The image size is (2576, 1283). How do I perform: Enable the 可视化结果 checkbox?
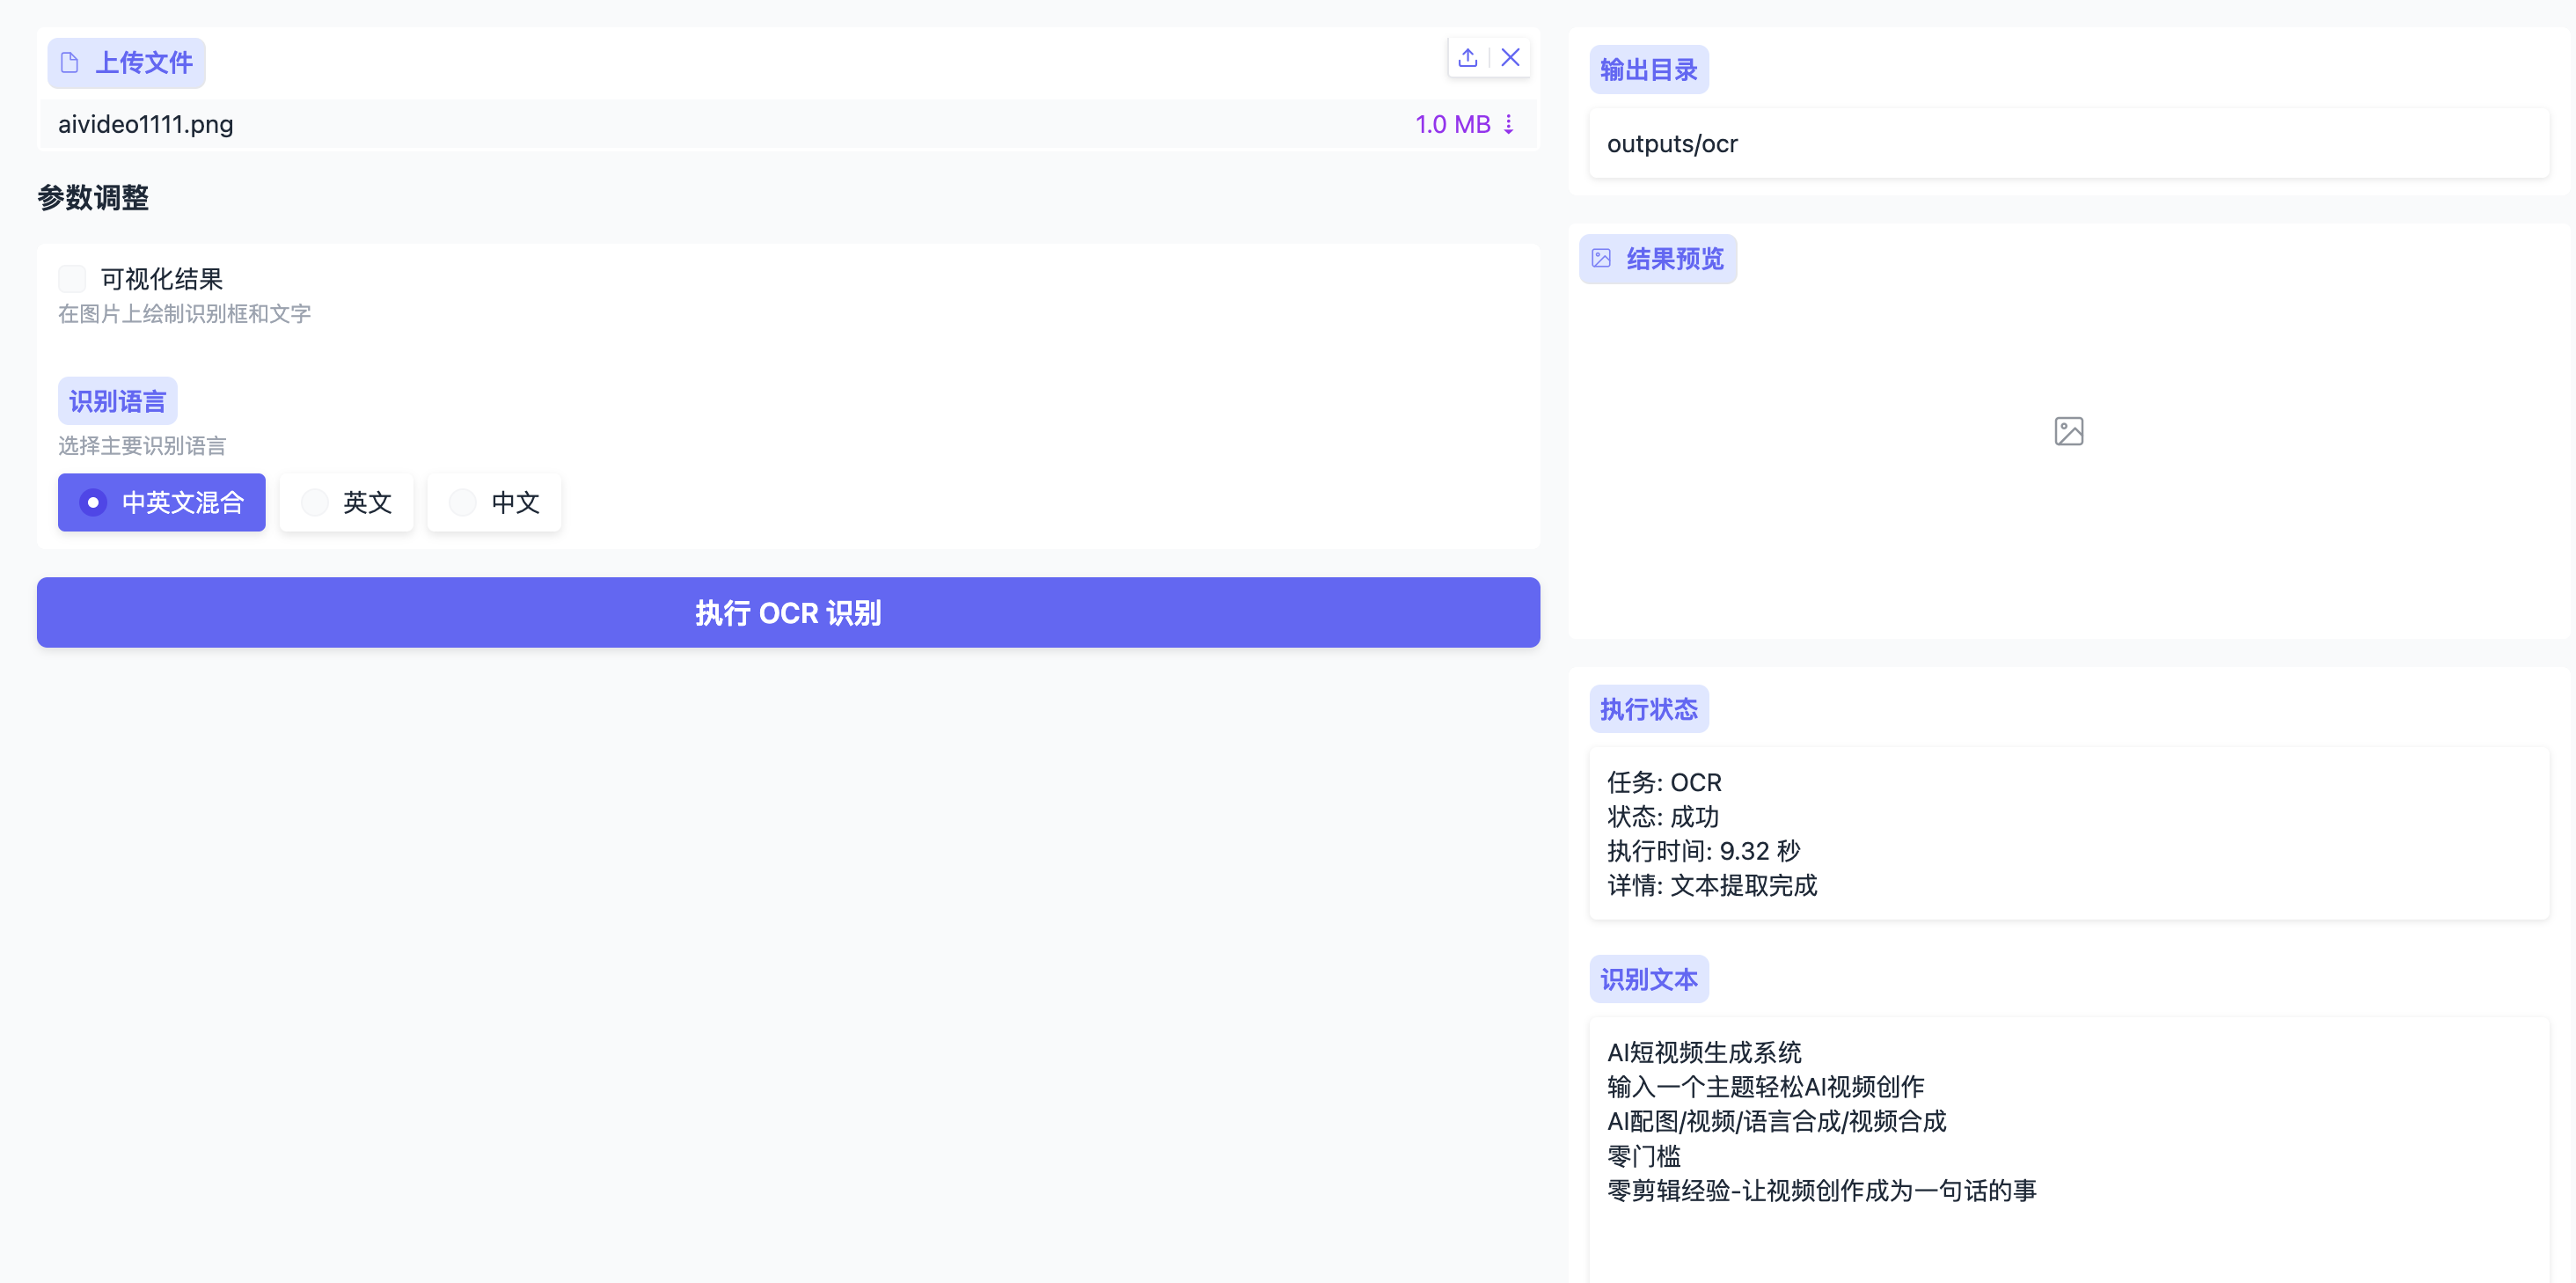72,278
